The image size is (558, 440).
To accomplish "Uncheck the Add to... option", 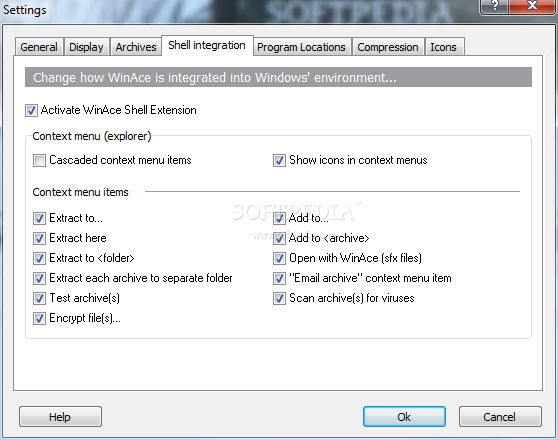I will (279, 218).
